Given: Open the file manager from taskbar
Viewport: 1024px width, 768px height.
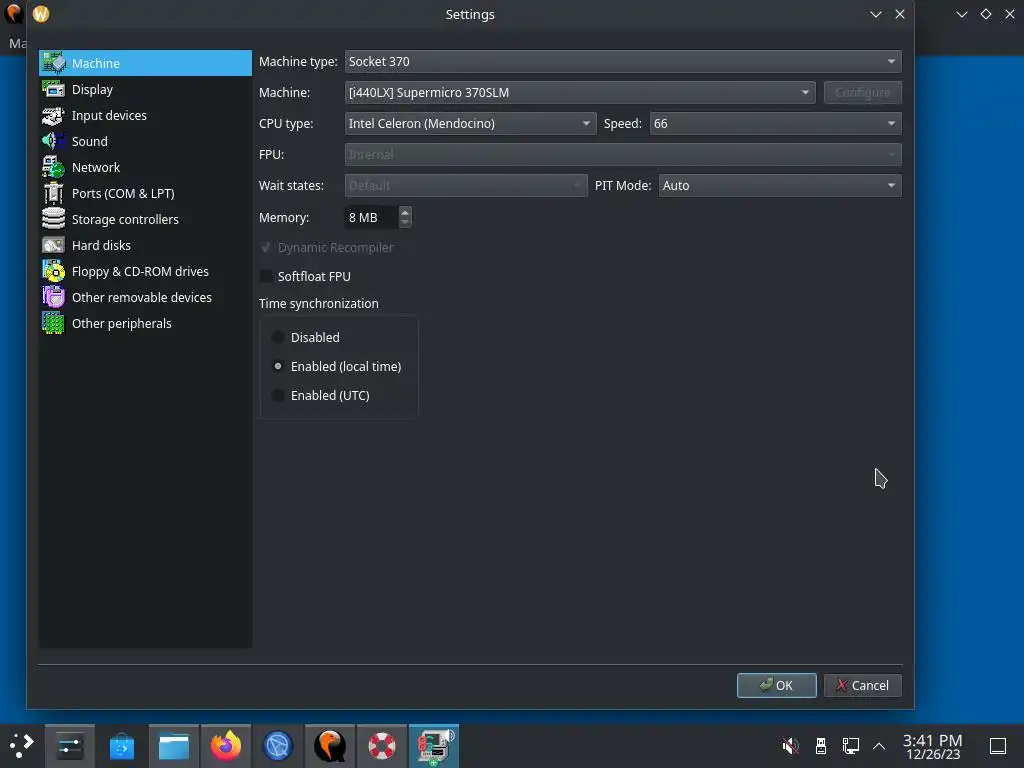Looking at the screenshot, I should [x=174, y=746].
